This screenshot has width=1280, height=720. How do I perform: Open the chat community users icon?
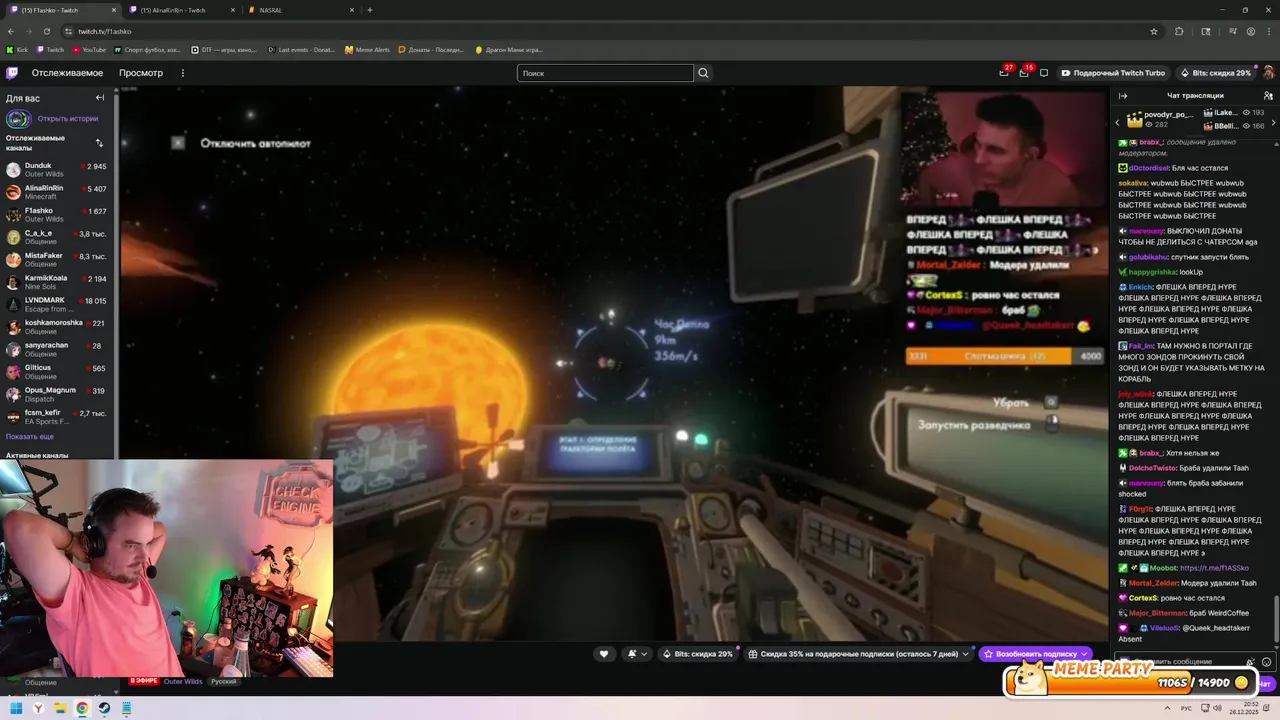(x=1268, y=96)
